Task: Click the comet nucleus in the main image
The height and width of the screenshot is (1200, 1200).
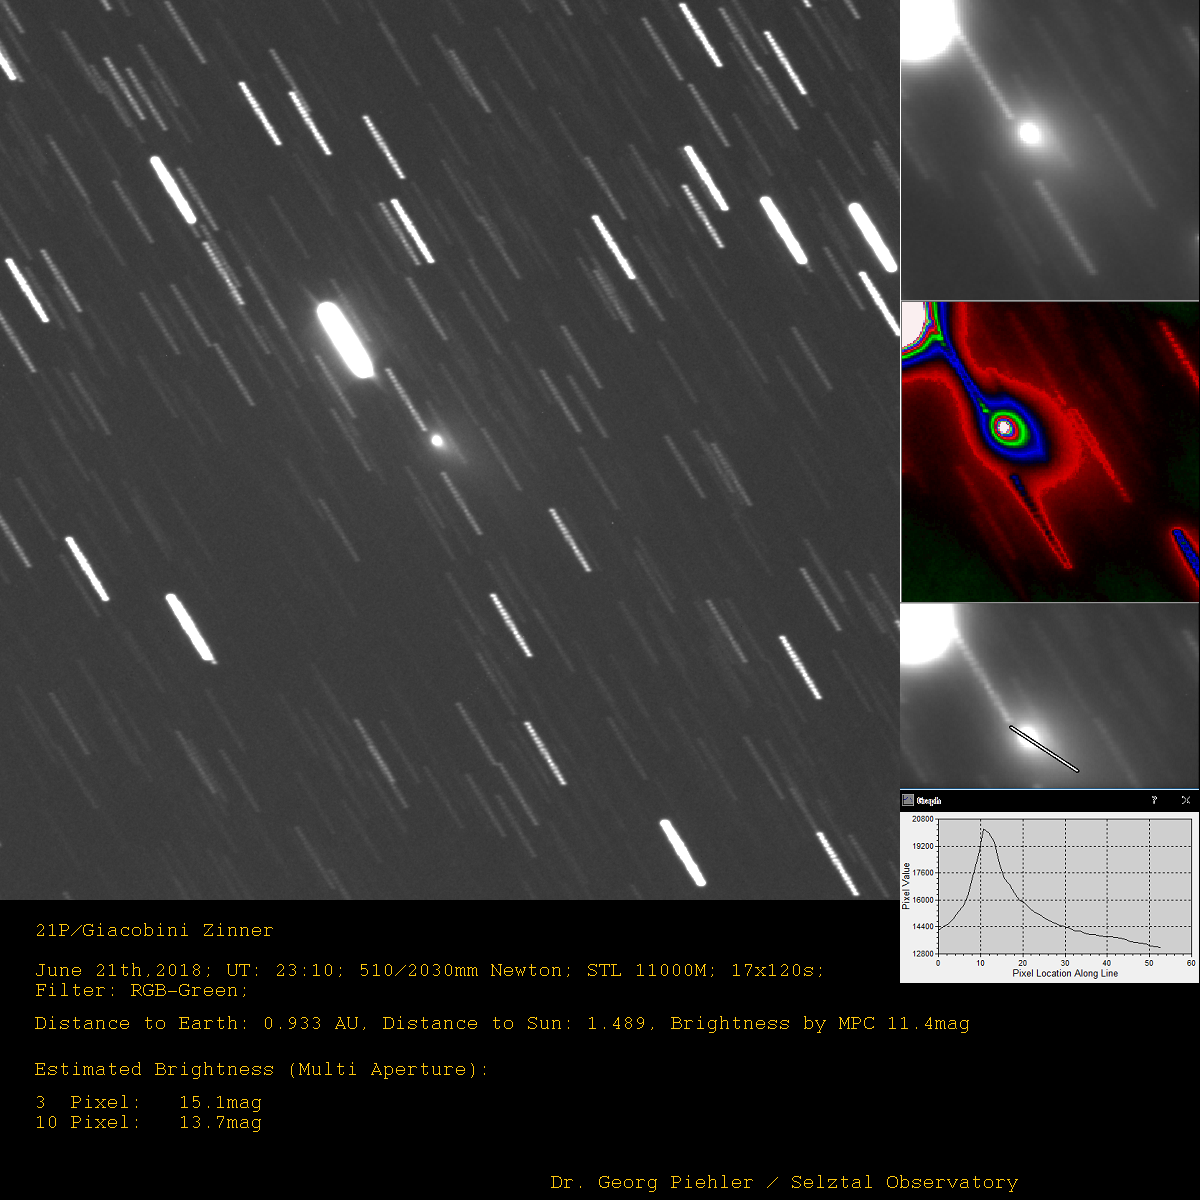Action: pos(437,440)
